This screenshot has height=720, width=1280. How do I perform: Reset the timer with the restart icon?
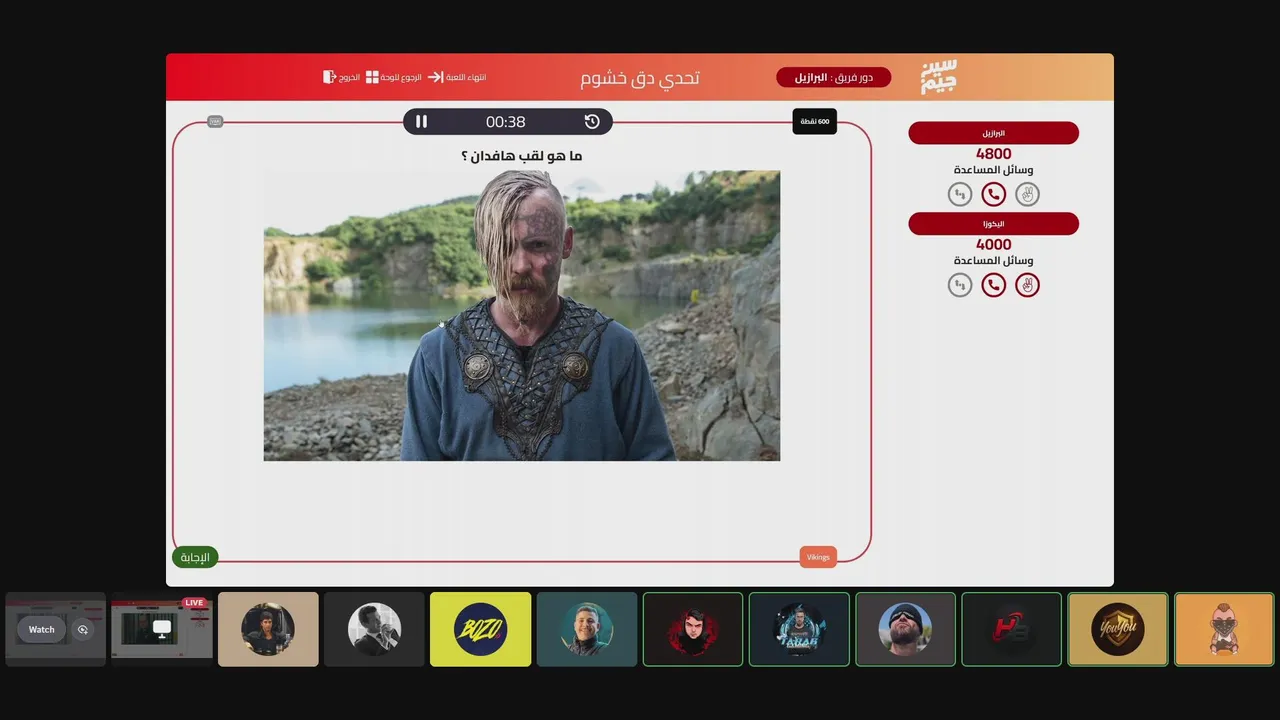coord(592,122)
